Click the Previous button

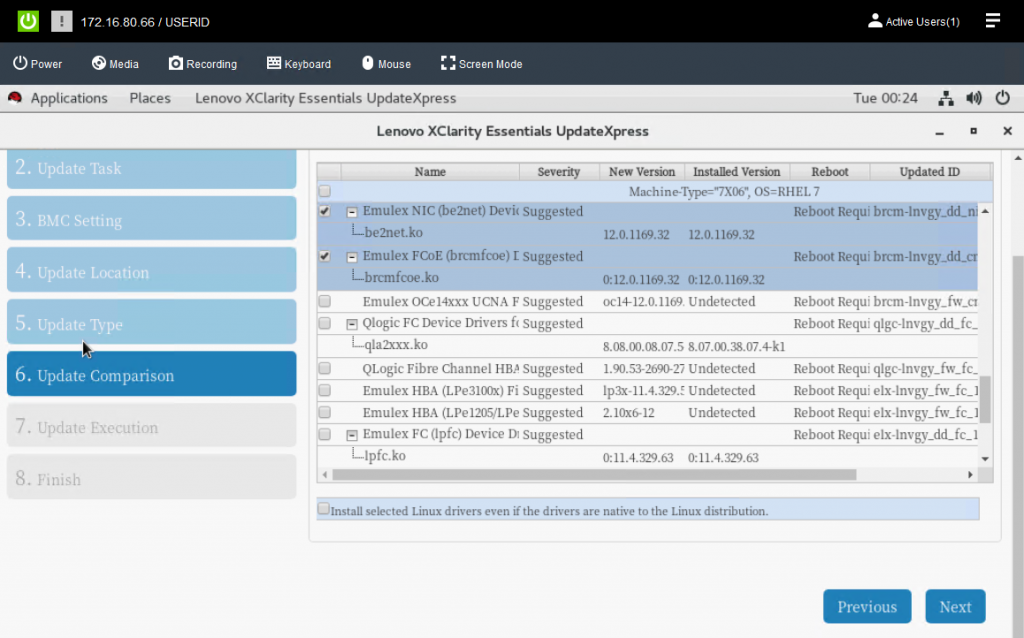click(867, 607)
